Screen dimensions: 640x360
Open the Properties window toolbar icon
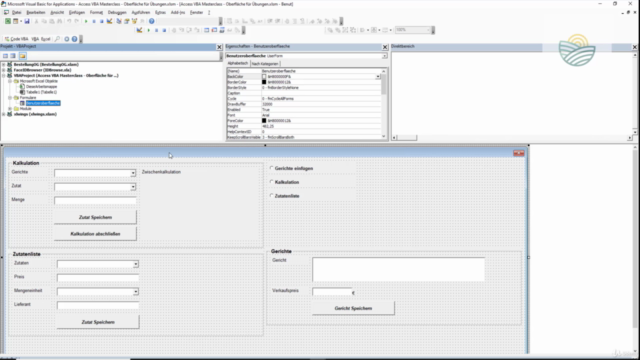pyautogui.click(x=127, y=21)
